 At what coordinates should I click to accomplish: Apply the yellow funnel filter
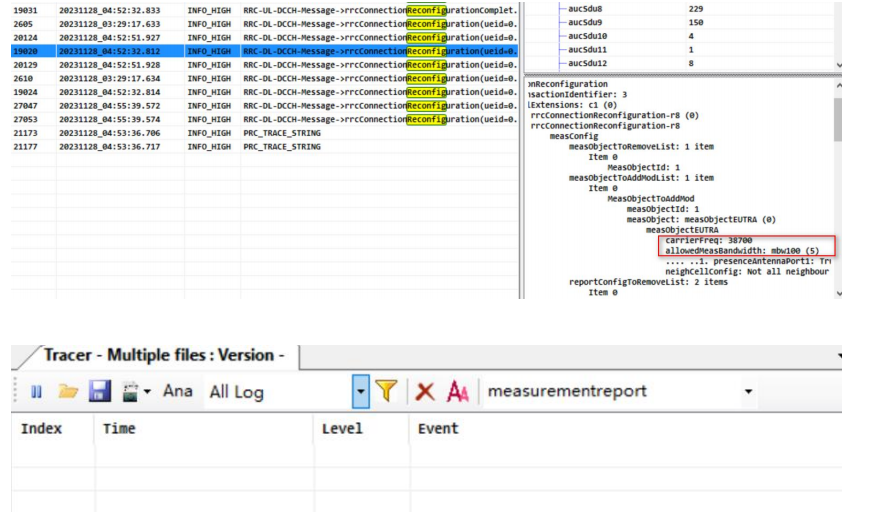387,392
